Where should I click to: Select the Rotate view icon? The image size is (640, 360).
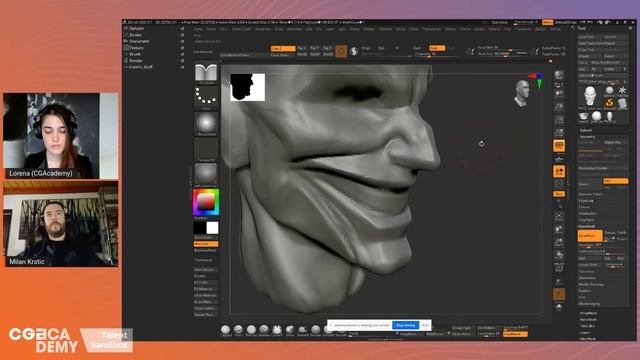click(559, 255)
